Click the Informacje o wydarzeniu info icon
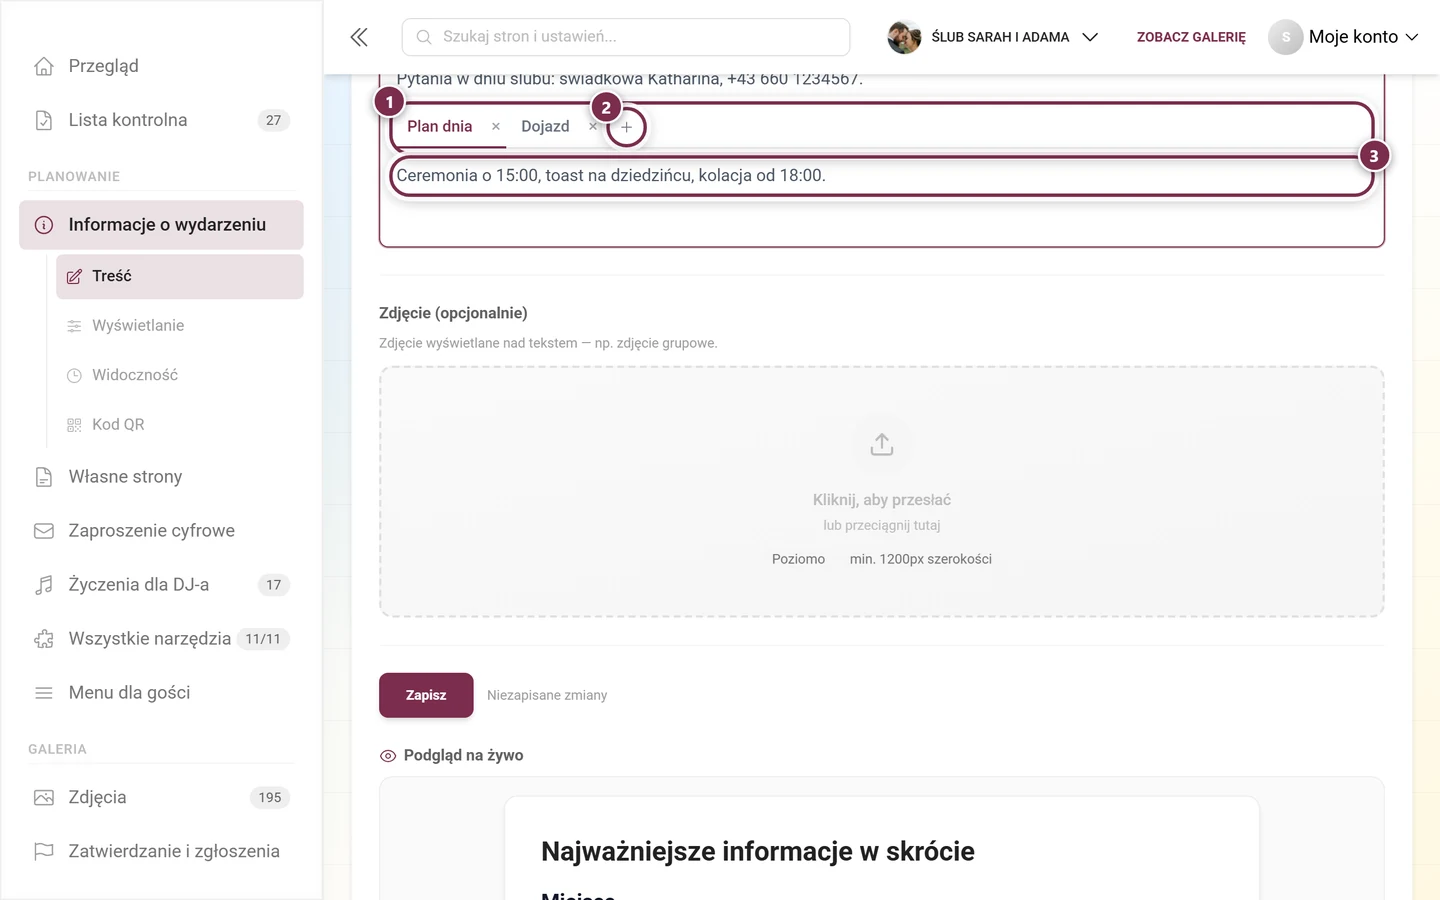Screen dimensions: 1440x900 (44, 225)
